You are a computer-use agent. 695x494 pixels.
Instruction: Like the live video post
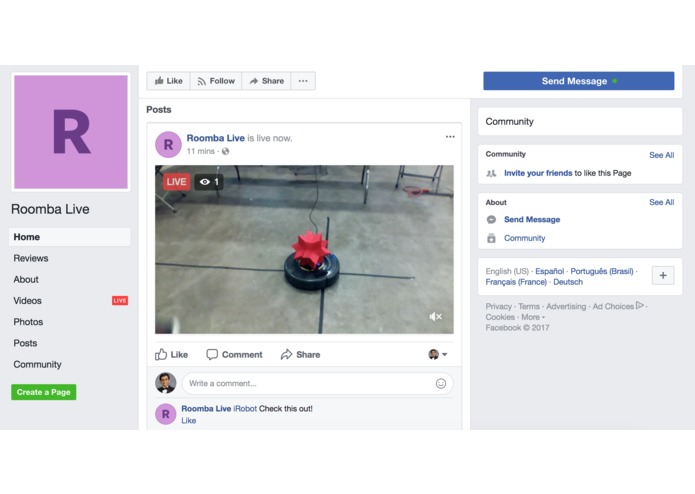click(x=172, y=354)
